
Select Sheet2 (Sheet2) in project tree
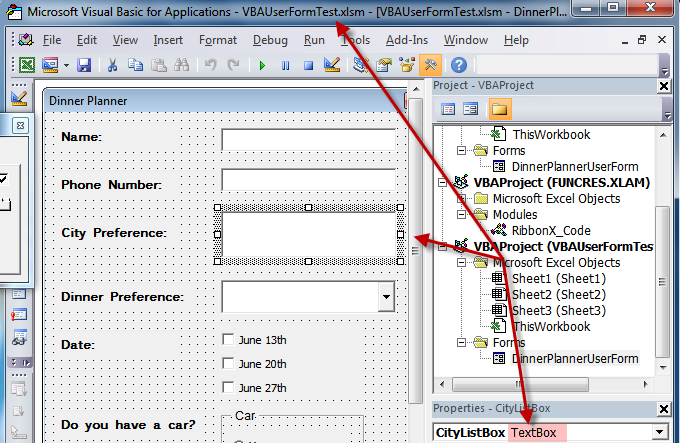coord(558,294)
